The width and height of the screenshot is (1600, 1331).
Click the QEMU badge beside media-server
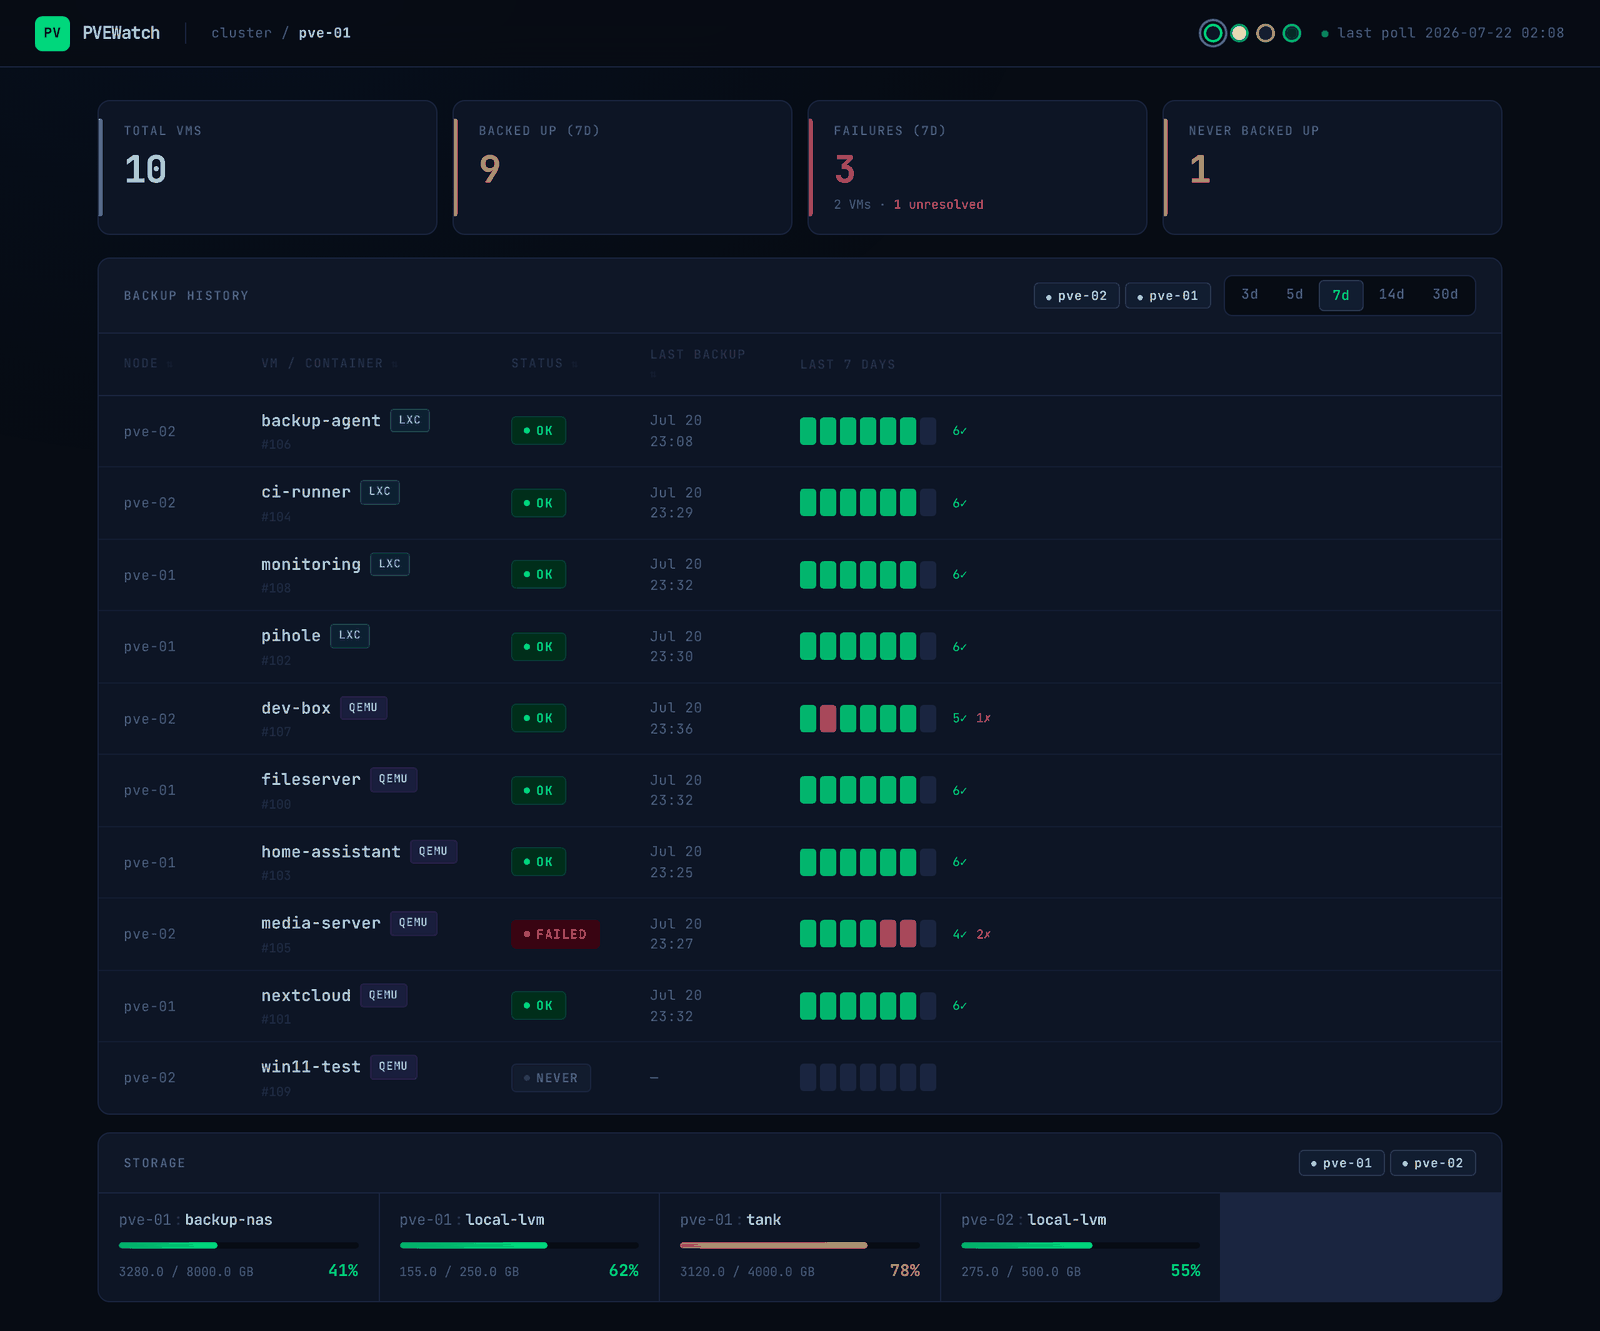(x=414, y=923)
